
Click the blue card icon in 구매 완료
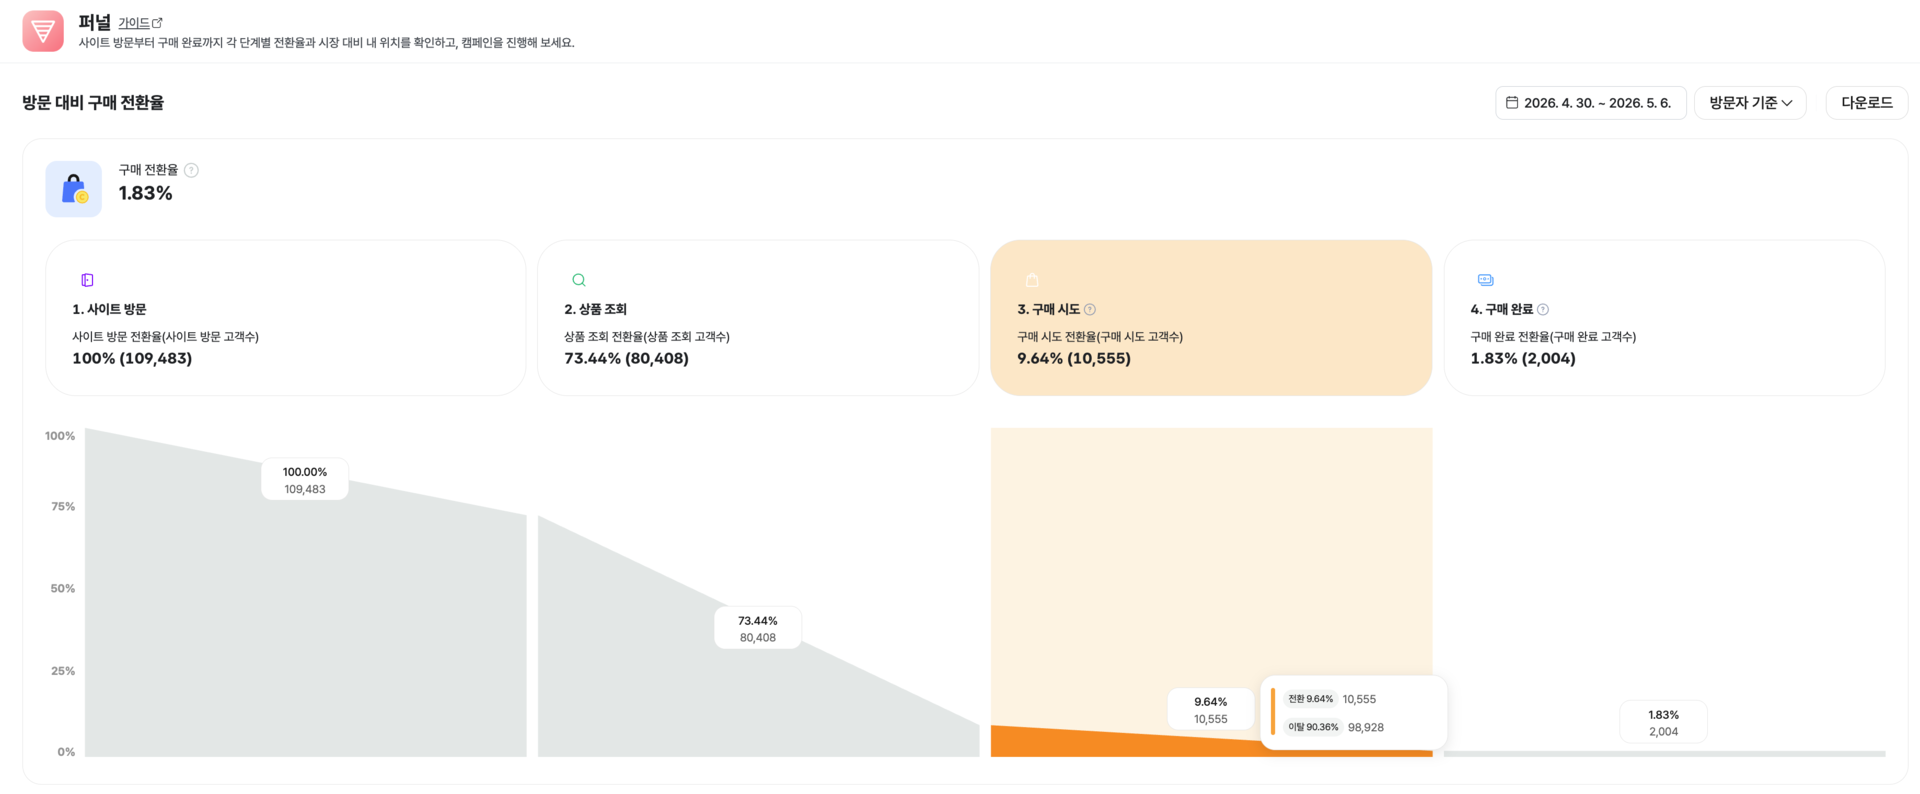pos(1486,280)
